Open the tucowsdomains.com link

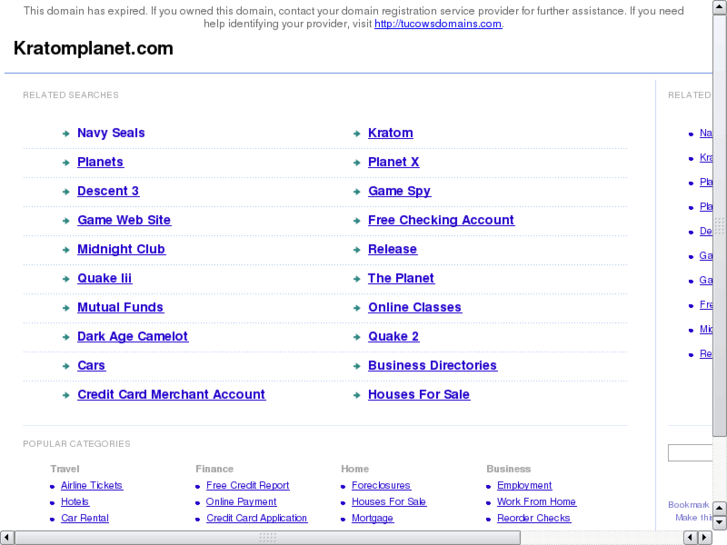click(438, 24)
